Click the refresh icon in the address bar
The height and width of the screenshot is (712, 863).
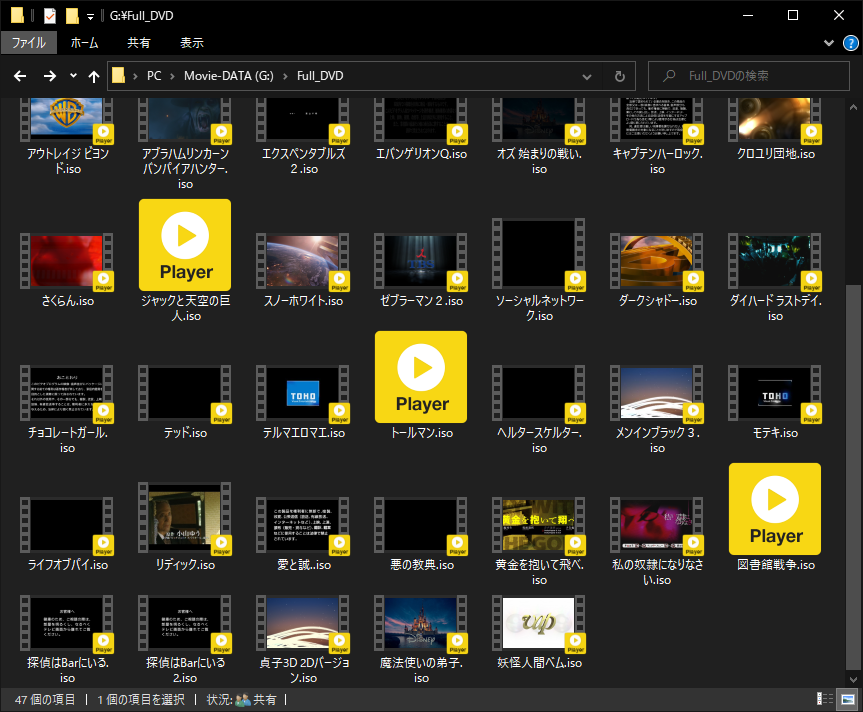click(619, 76)
